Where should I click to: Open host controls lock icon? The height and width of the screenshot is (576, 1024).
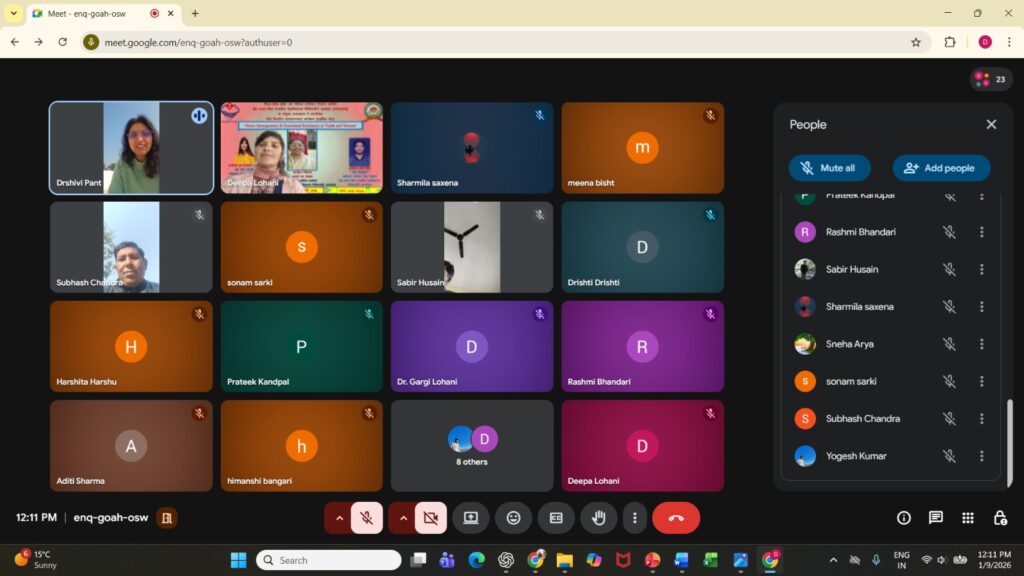1000,518
